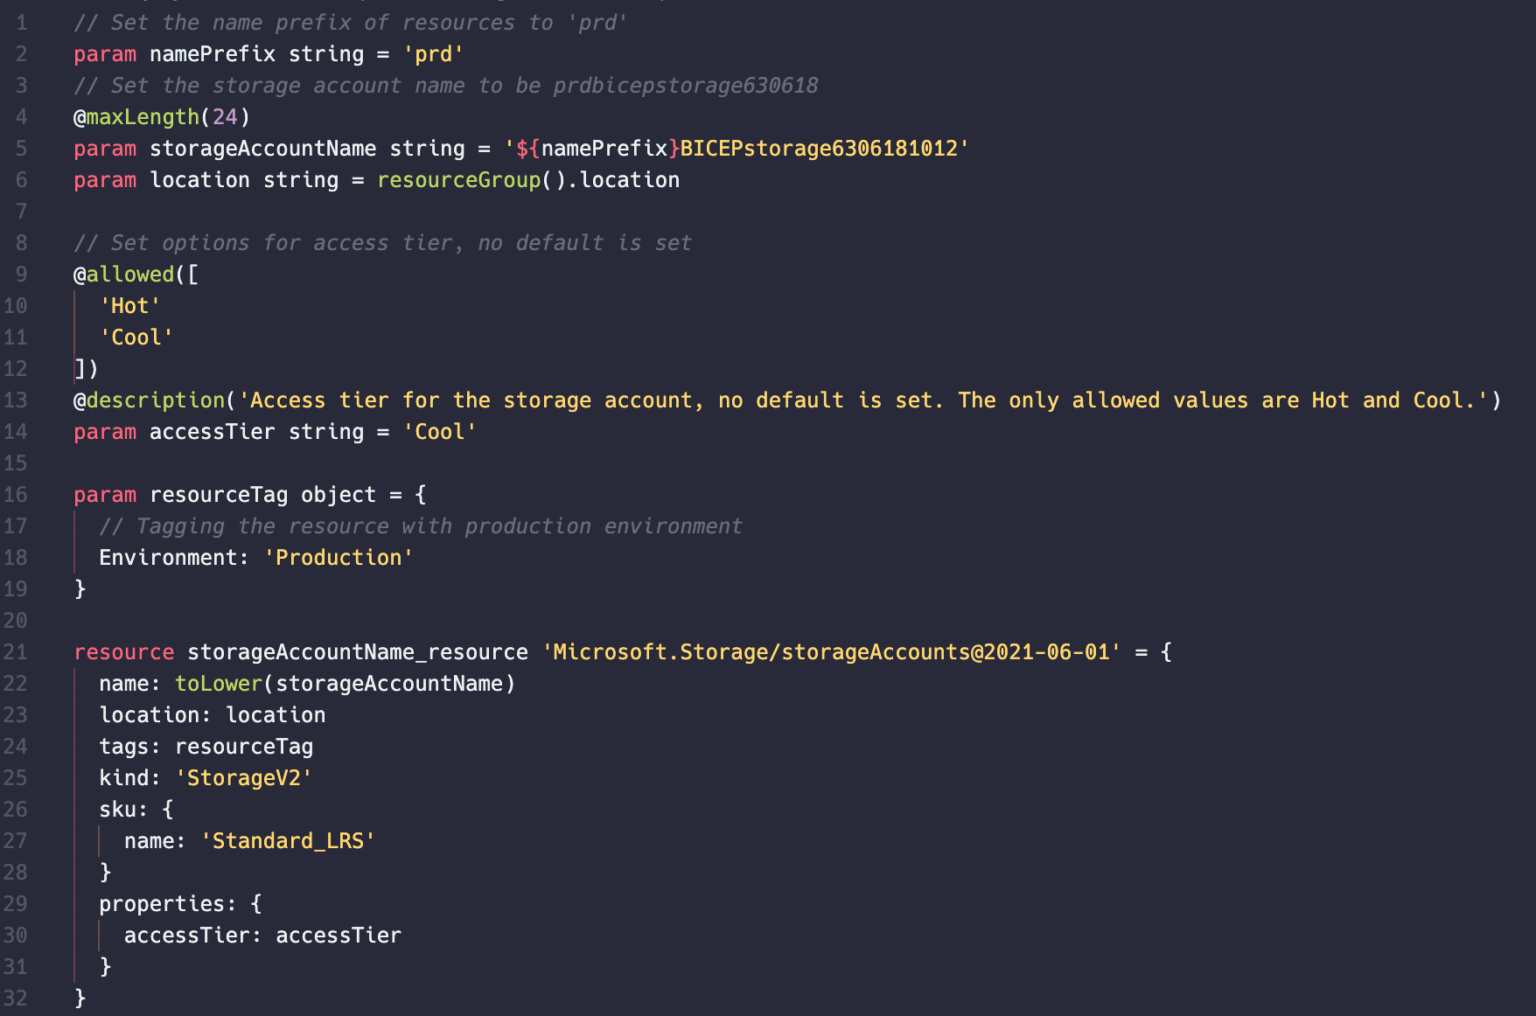Click the resource keyword on line 21
The image size is (1536, 1016).
[x=124, y=652]
